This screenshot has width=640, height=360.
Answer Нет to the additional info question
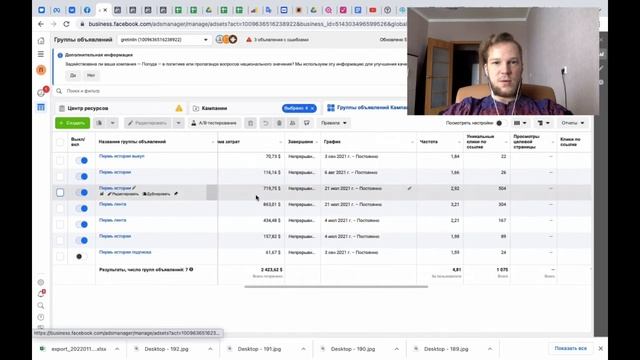click(x=91, y=75)
